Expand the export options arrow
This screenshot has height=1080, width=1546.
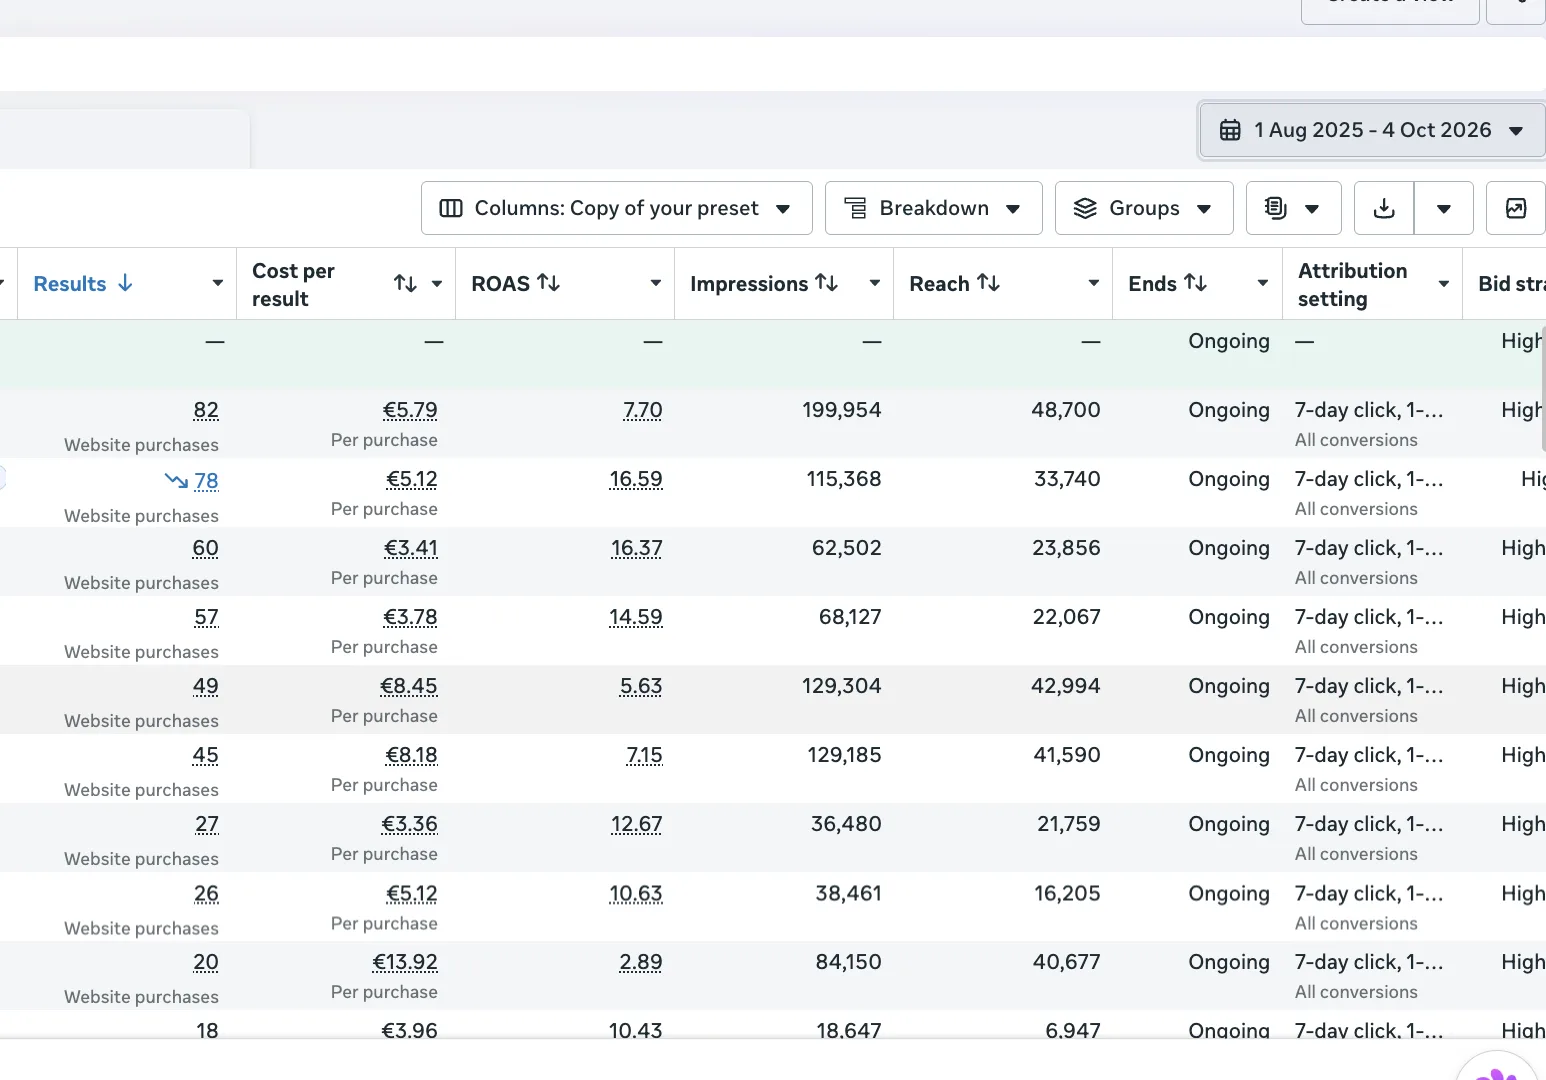pyautogui.click(x=1443, y=208)
